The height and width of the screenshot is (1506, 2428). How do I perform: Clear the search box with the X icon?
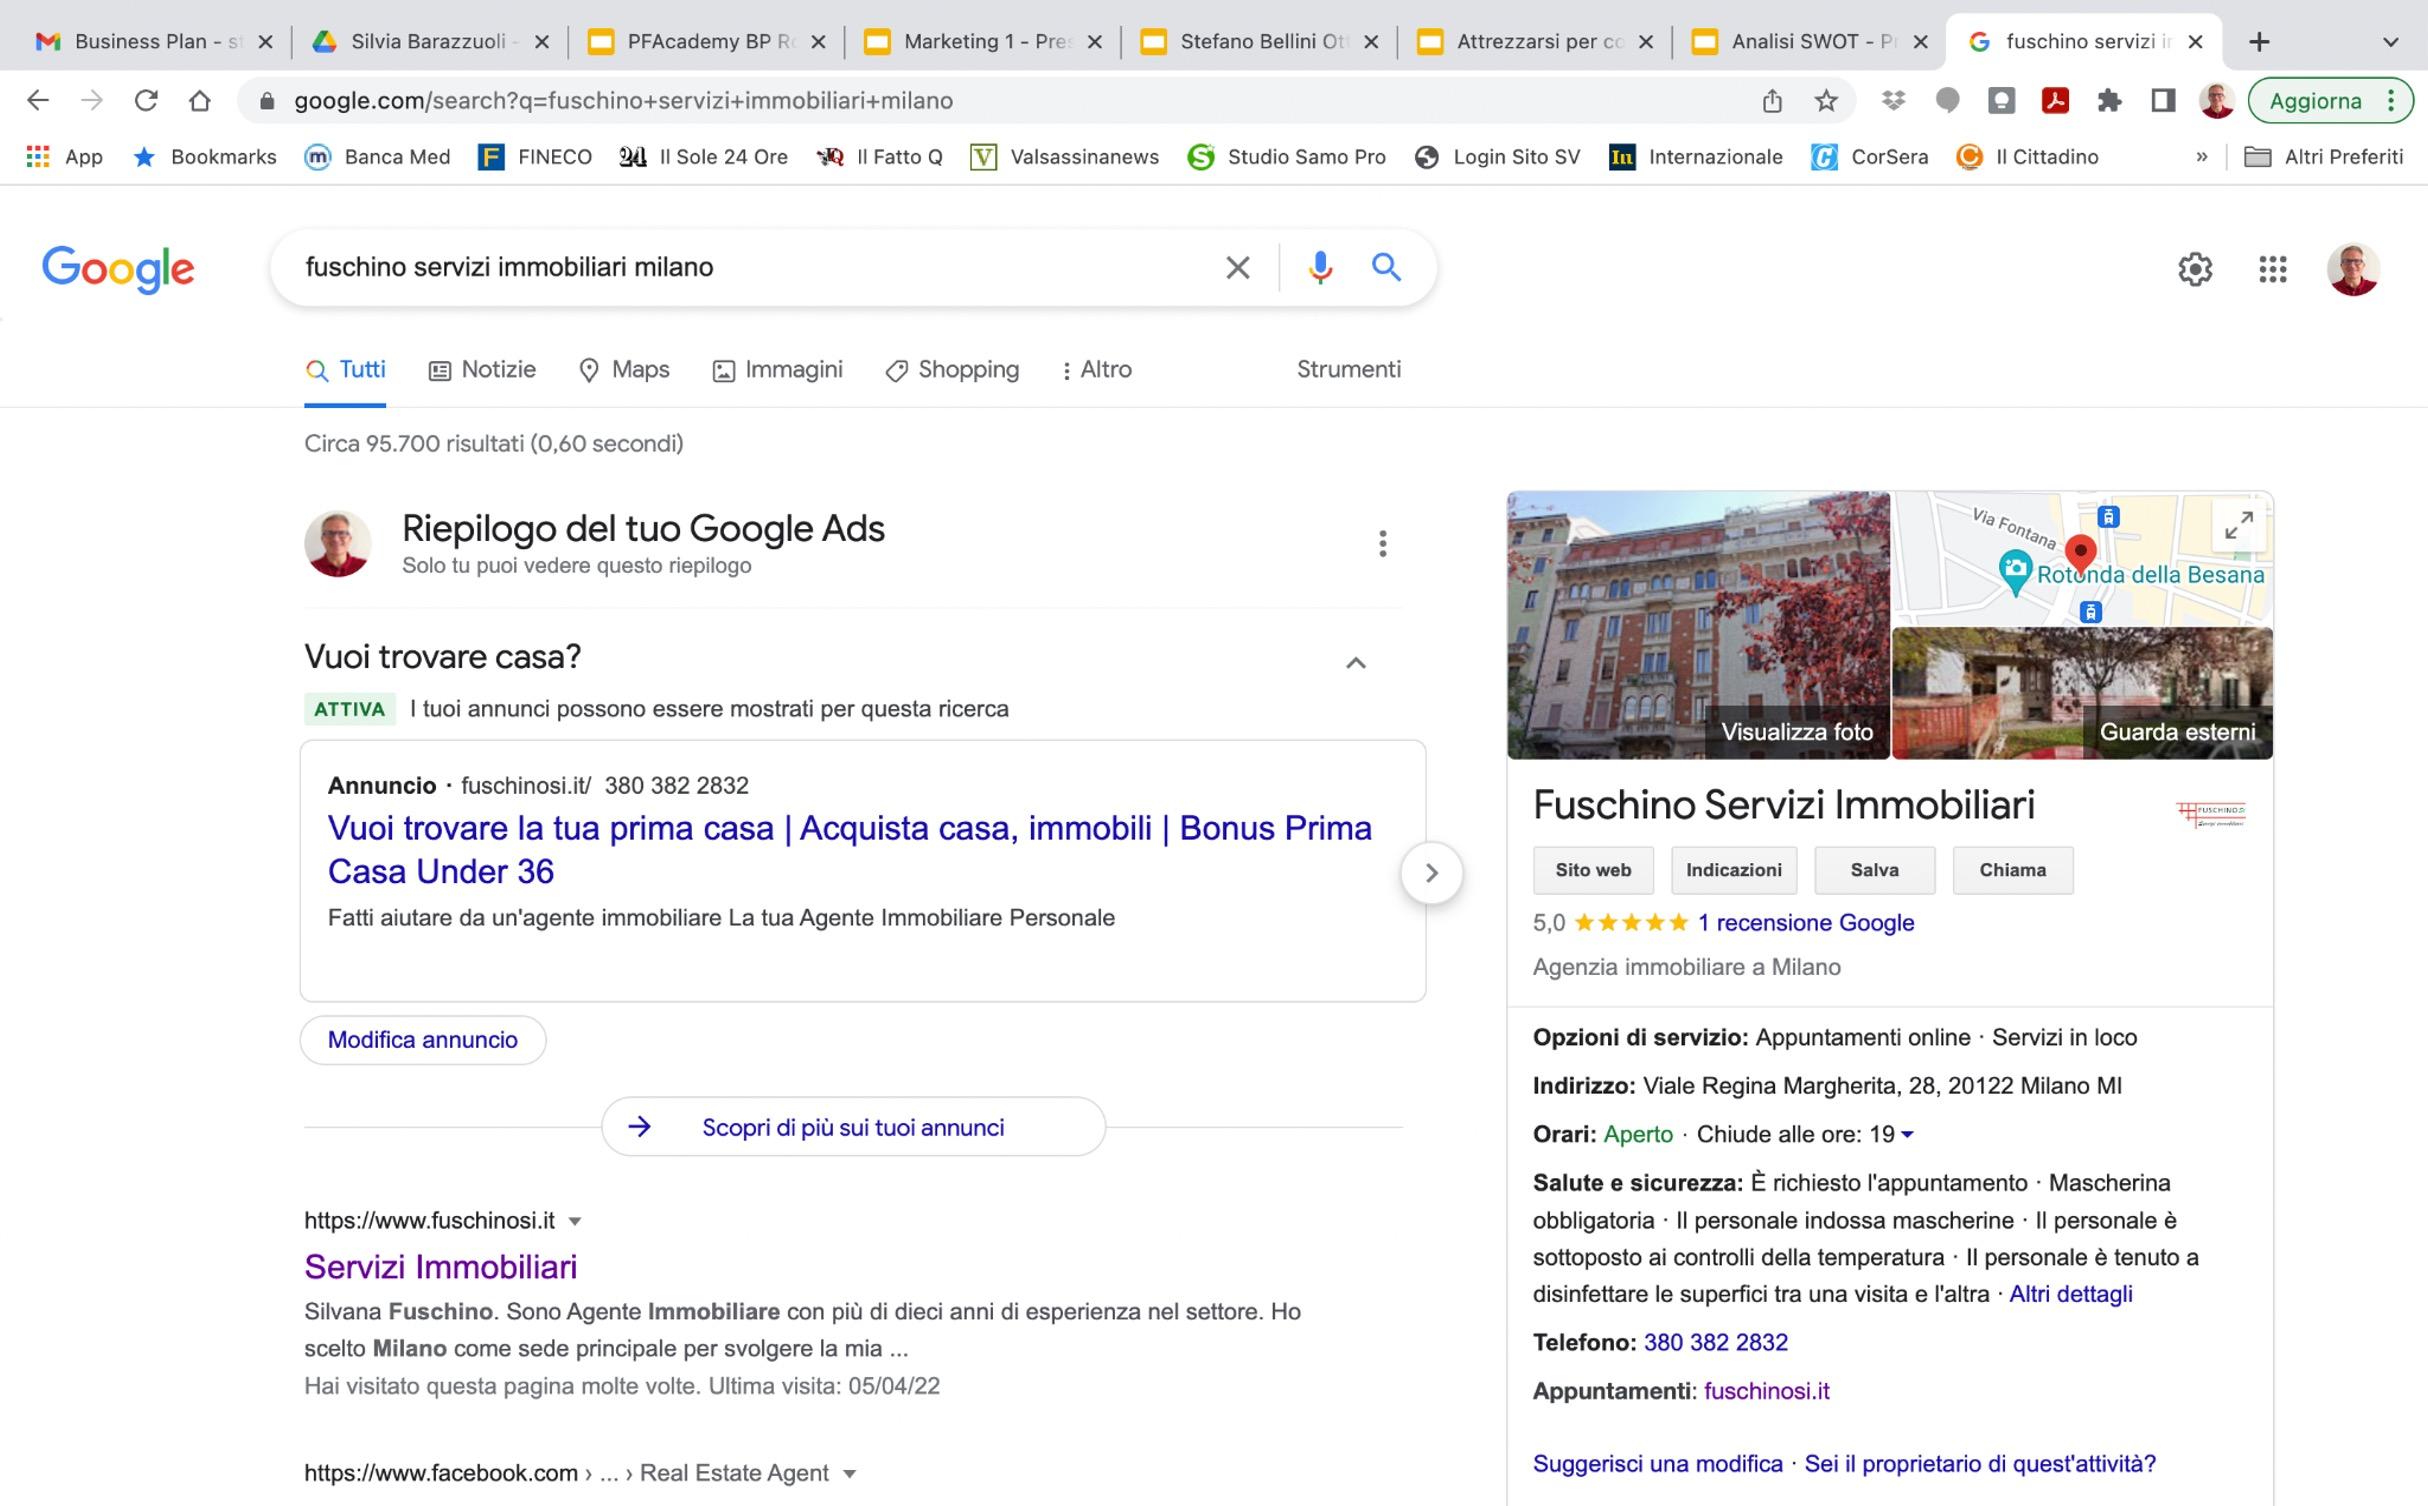pos(1237,267)
